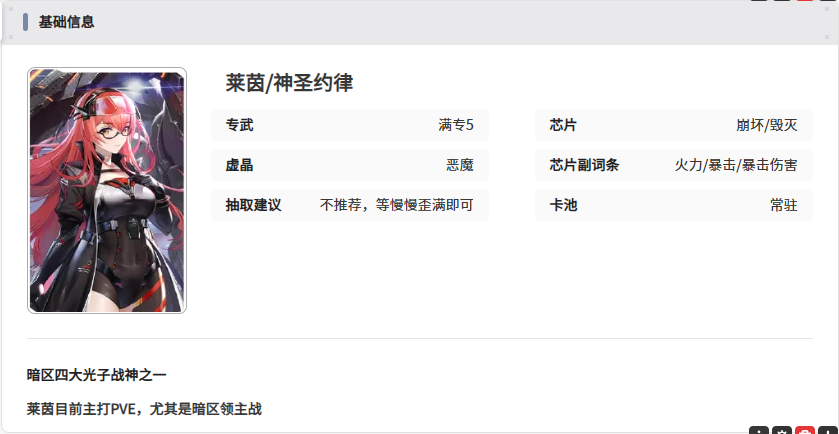The height and width of the screenshot is (434, 839).
Task: Click the 抽取建议 label
Action: tap(253, 205)
